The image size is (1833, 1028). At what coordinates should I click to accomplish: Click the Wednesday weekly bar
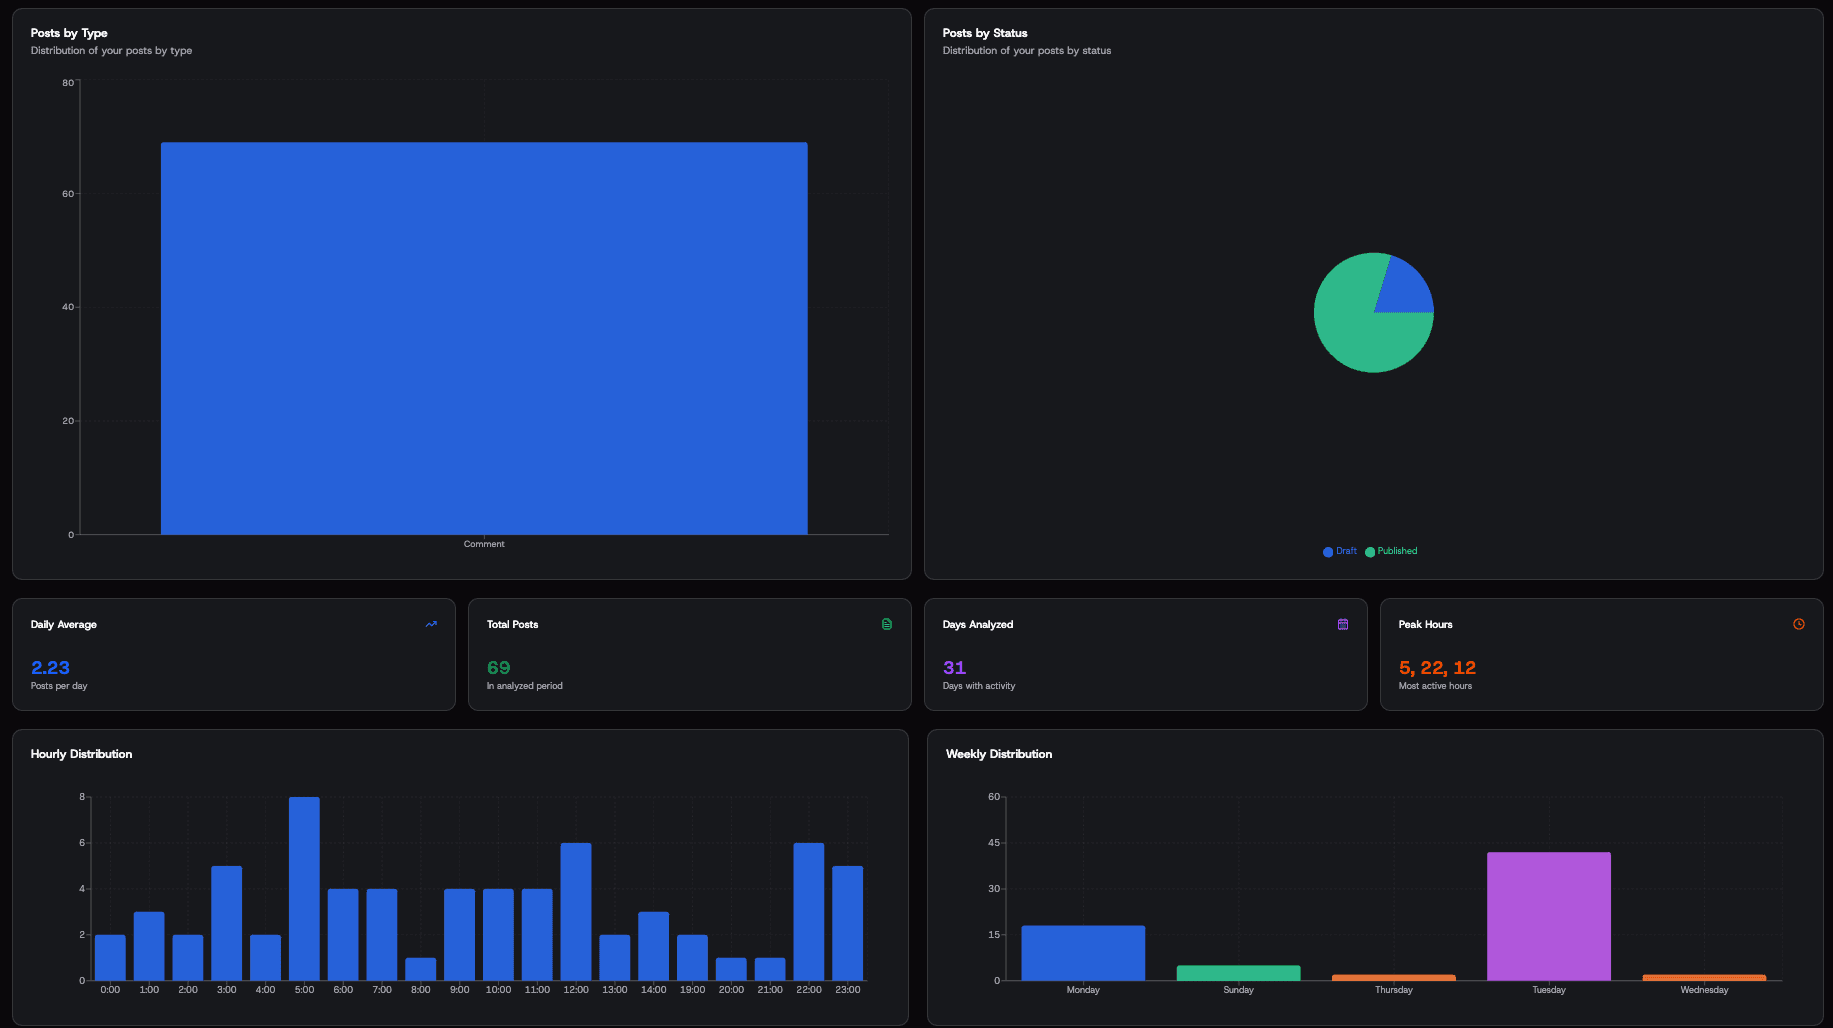(1704, 977)
